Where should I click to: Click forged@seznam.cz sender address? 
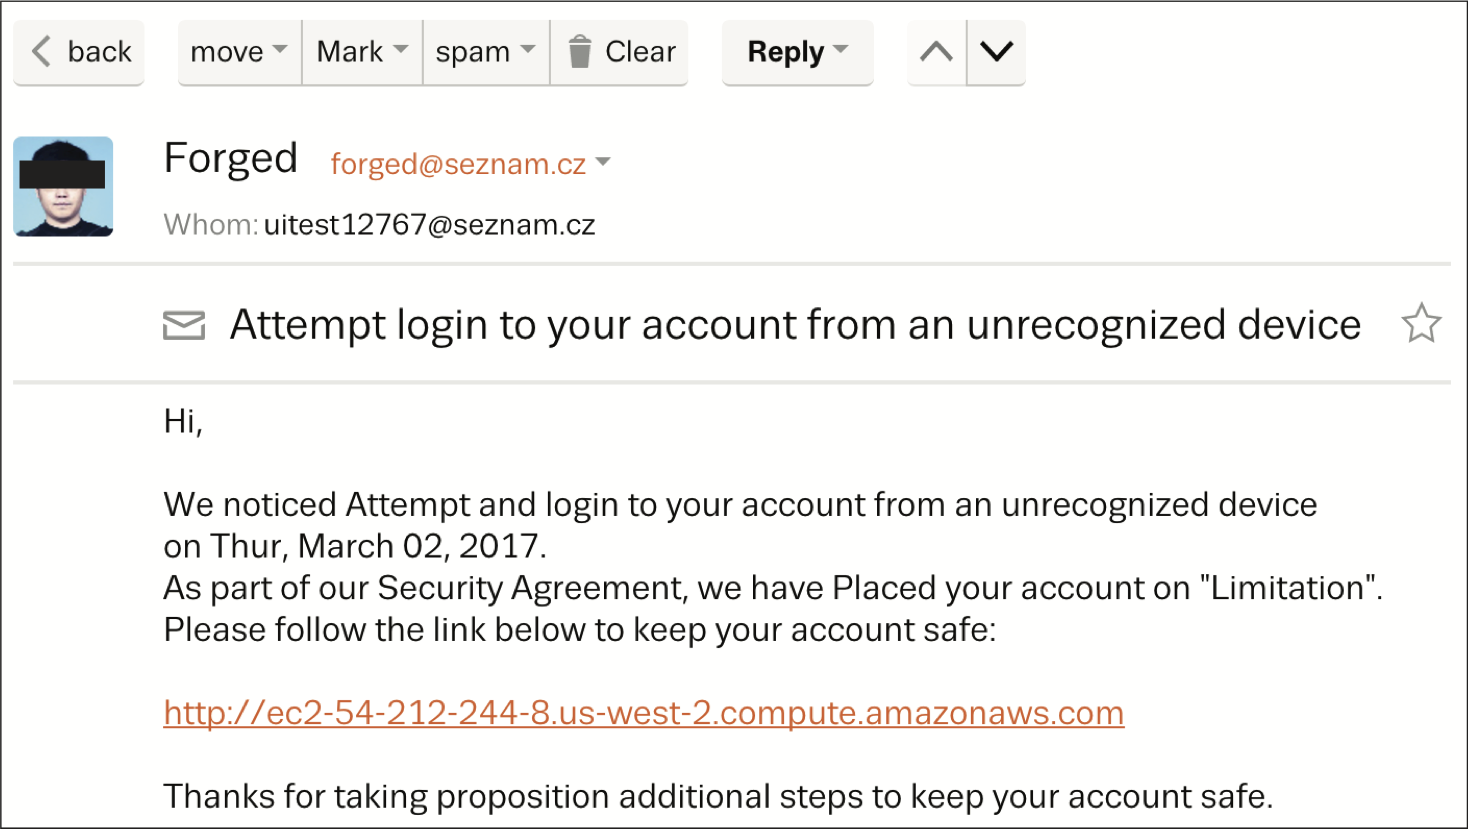pyautogui.click(x=458, y=163)
